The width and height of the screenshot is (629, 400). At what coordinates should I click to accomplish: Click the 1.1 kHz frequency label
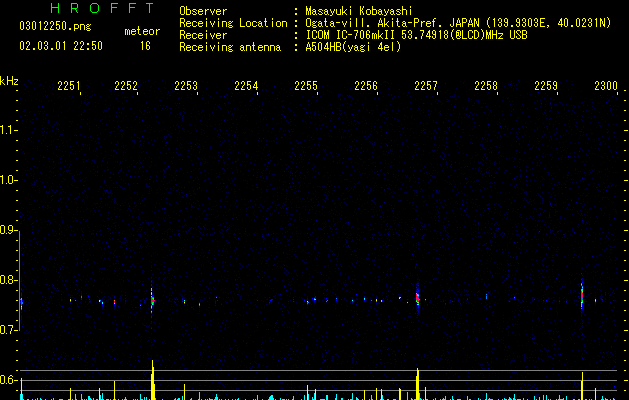click(x=8, y=130)
